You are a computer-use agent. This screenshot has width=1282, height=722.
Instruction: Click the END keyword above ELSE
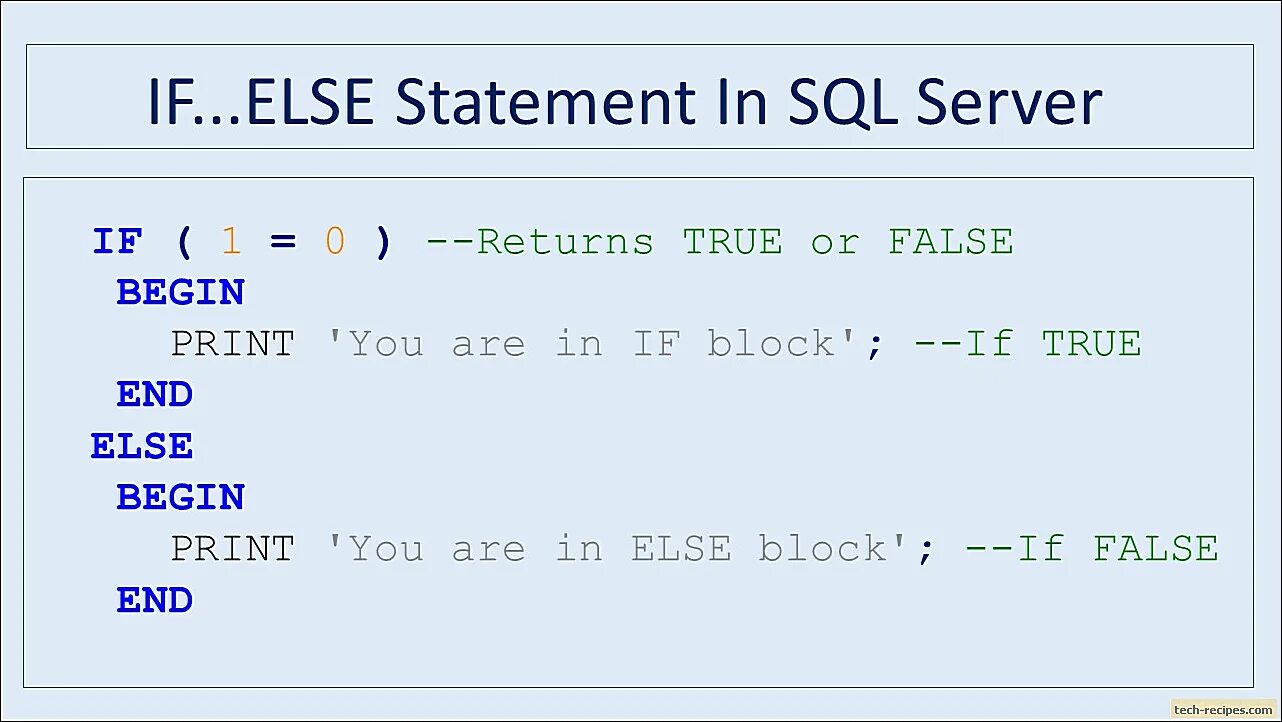coord(154,395)
